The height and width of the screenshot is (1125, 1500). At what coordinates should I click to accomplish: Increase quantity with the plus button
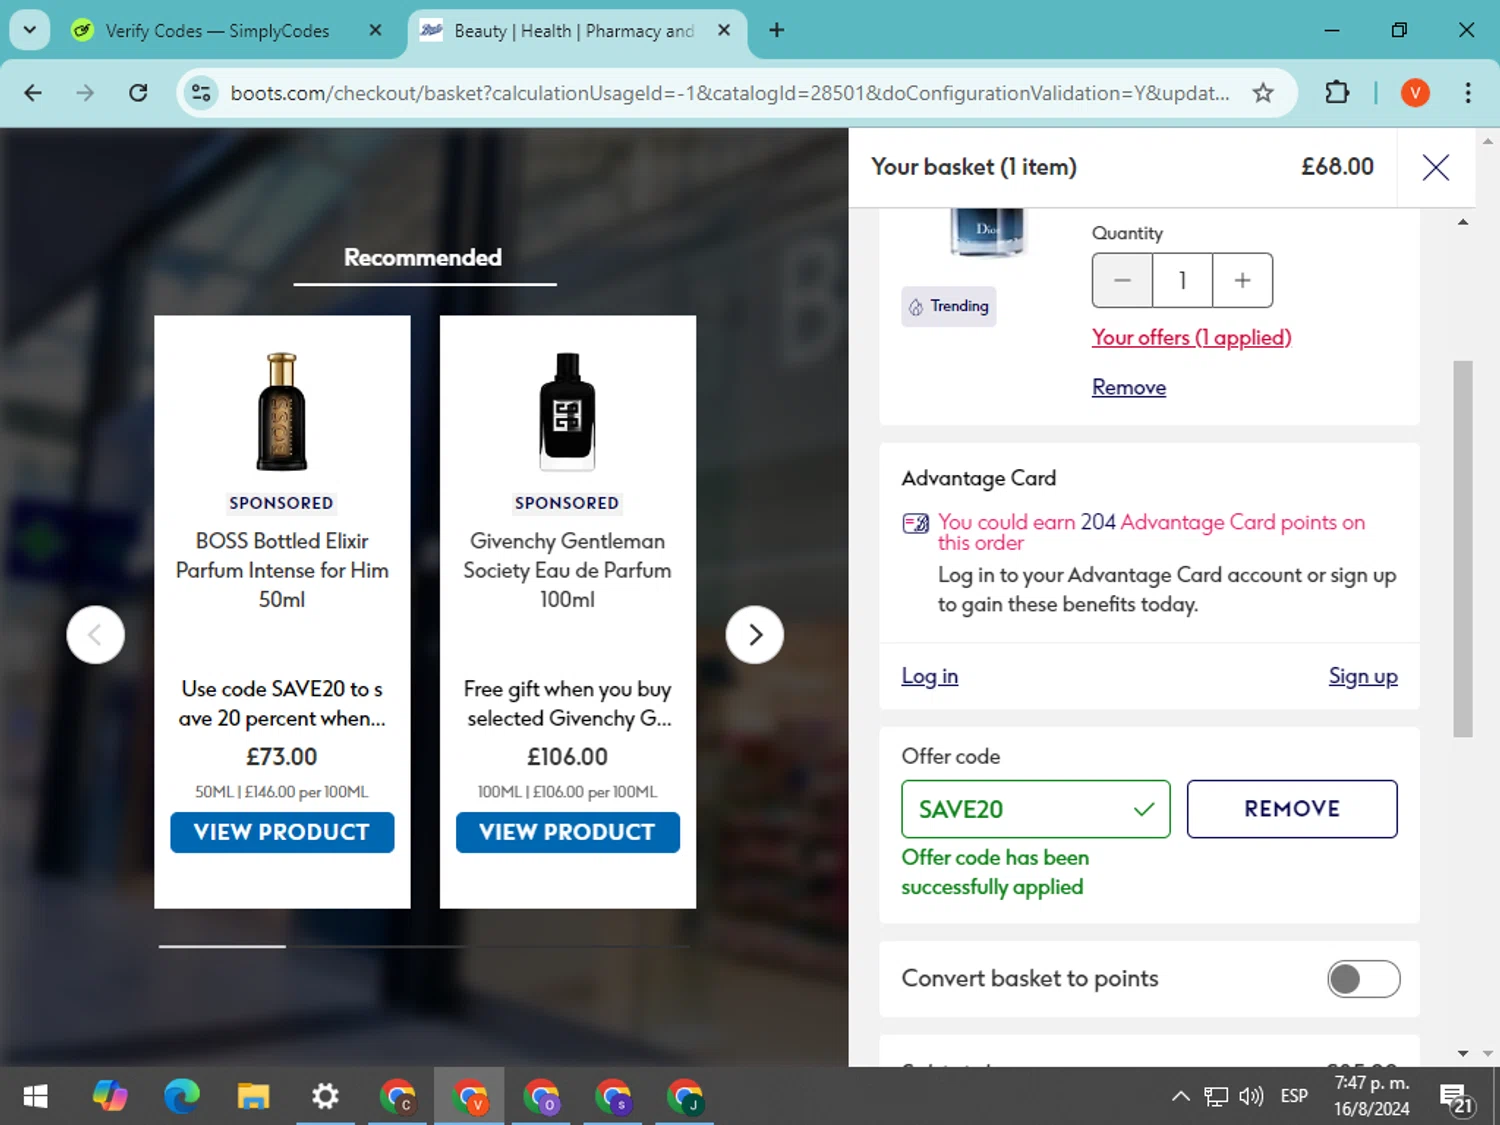click(1242, 280)
